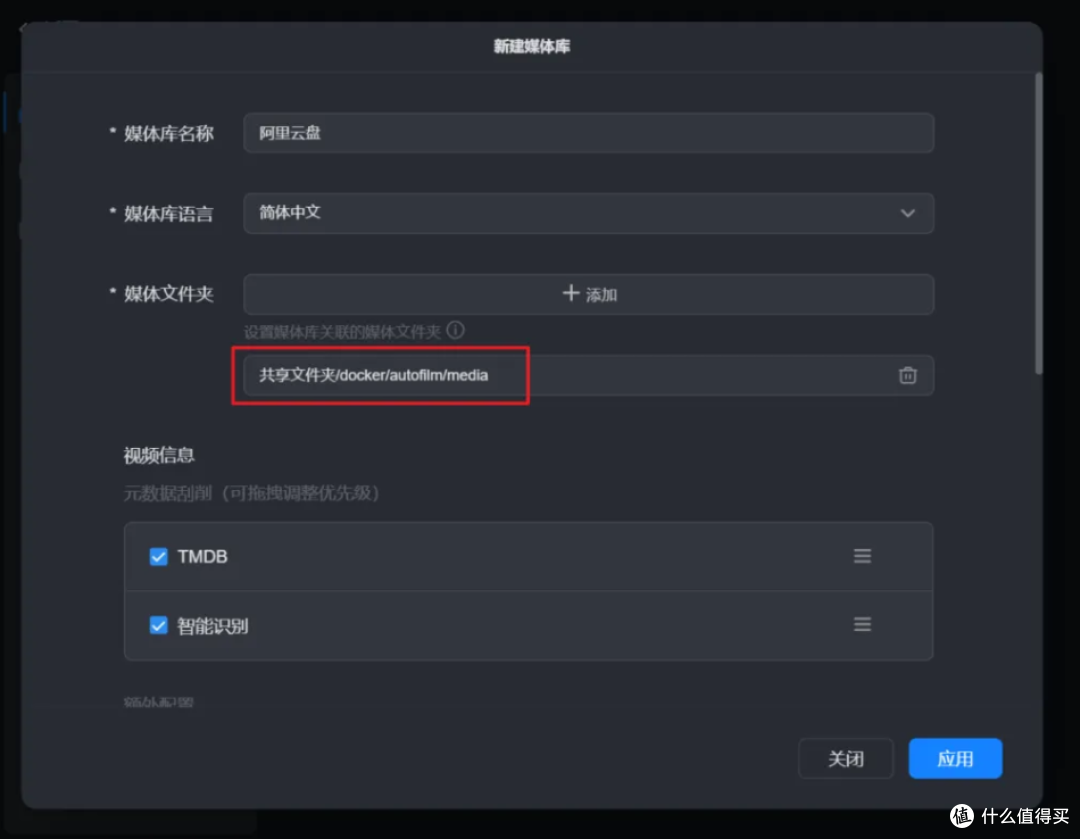Focus the 媒体库名称 input field
The width and height of the screenshot is (1080, 839).
pyautogui.click(x=588, y=133)
